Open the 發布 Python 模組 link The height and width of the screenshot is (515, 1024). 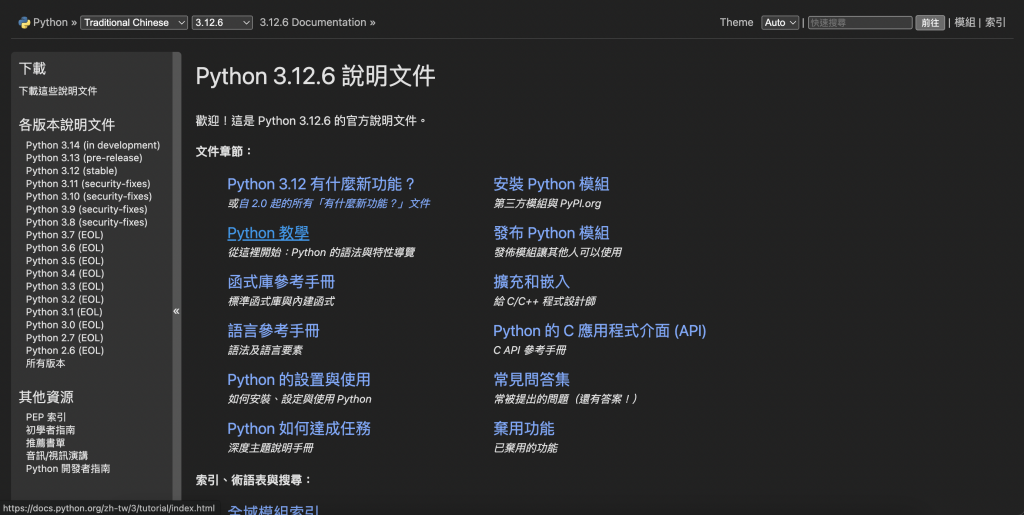point(551,233)
